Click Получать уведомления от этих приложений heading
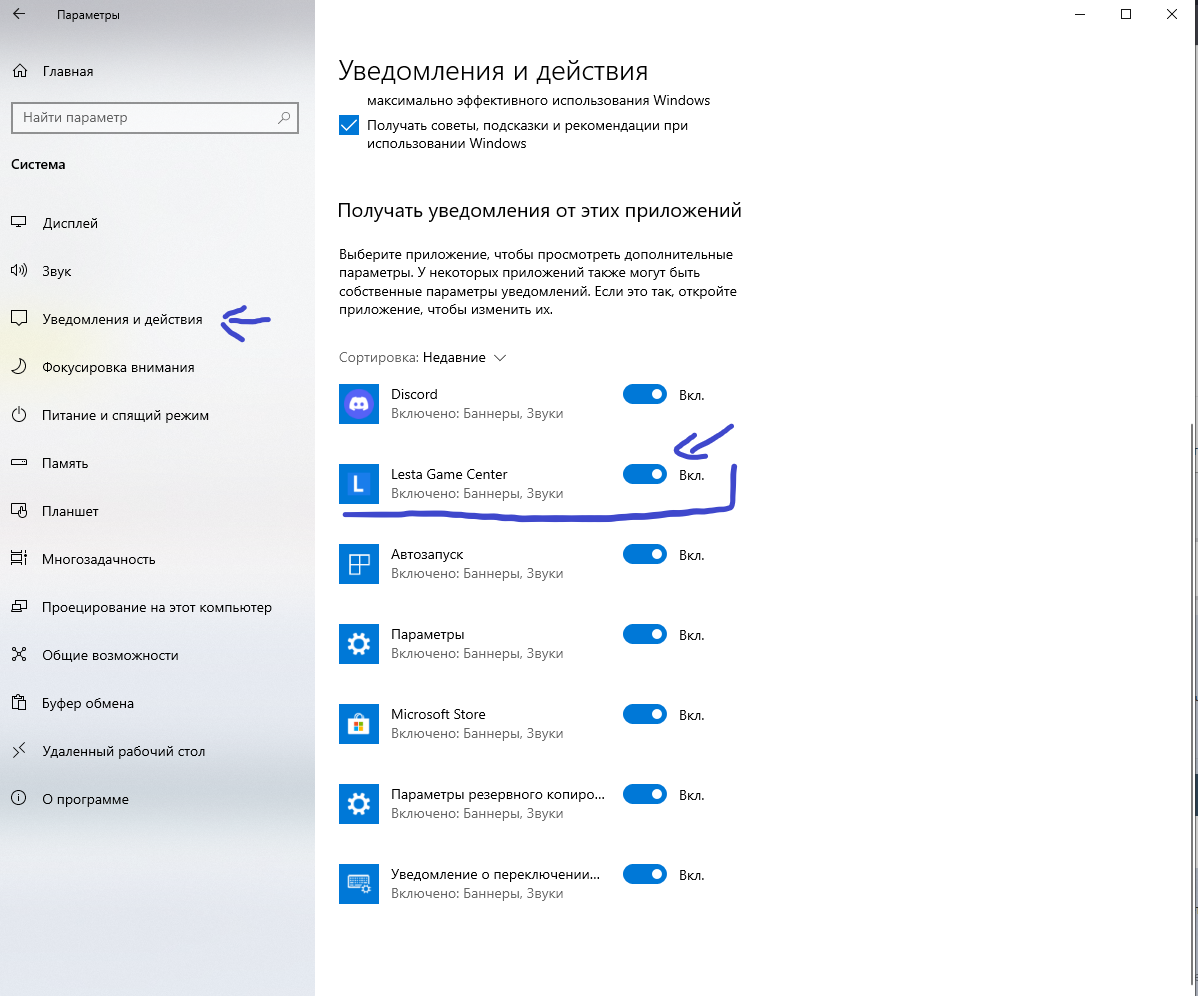 pos(539,211)
